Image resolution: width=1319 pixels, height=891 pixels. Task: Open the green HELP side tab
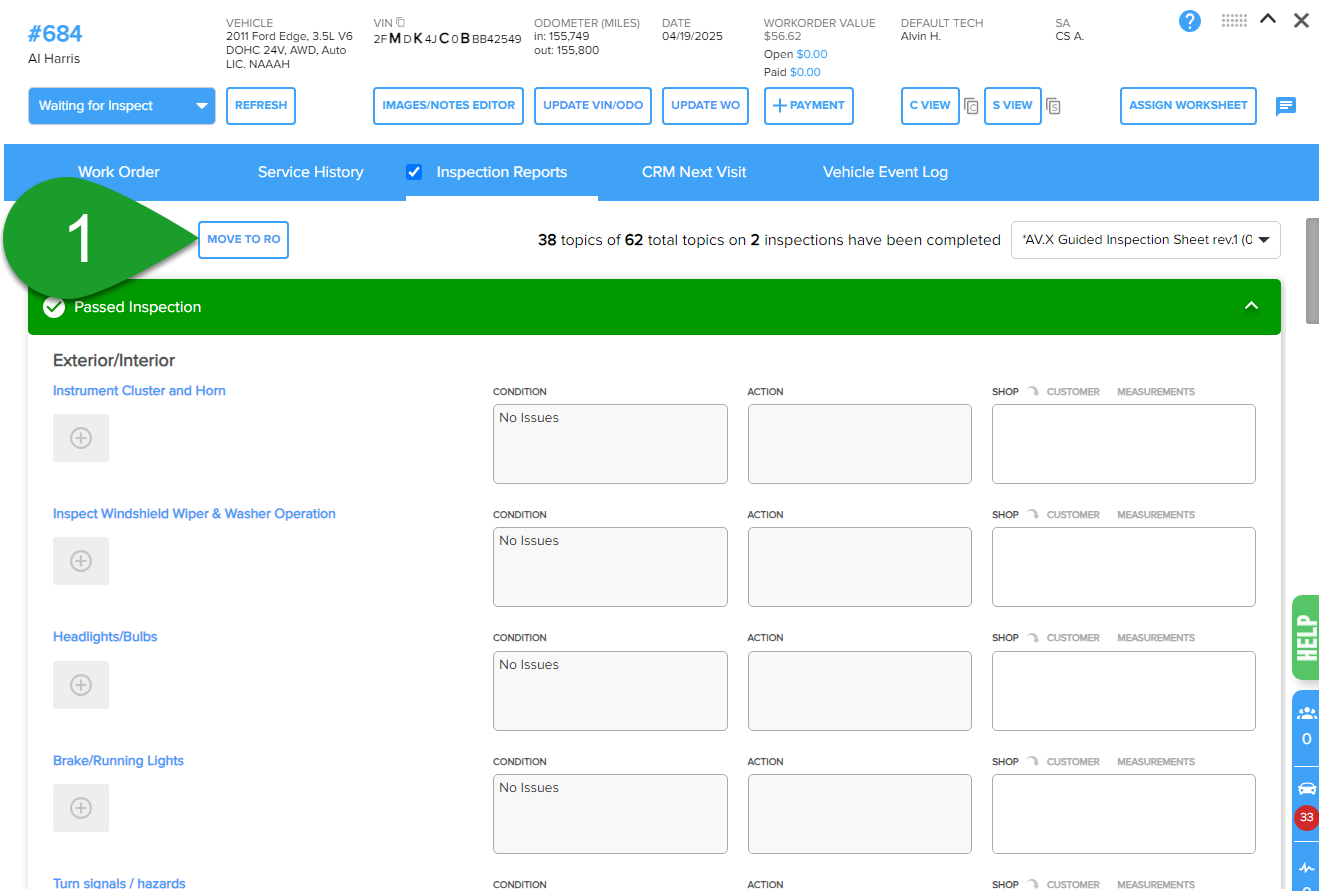coord(1305,638)
